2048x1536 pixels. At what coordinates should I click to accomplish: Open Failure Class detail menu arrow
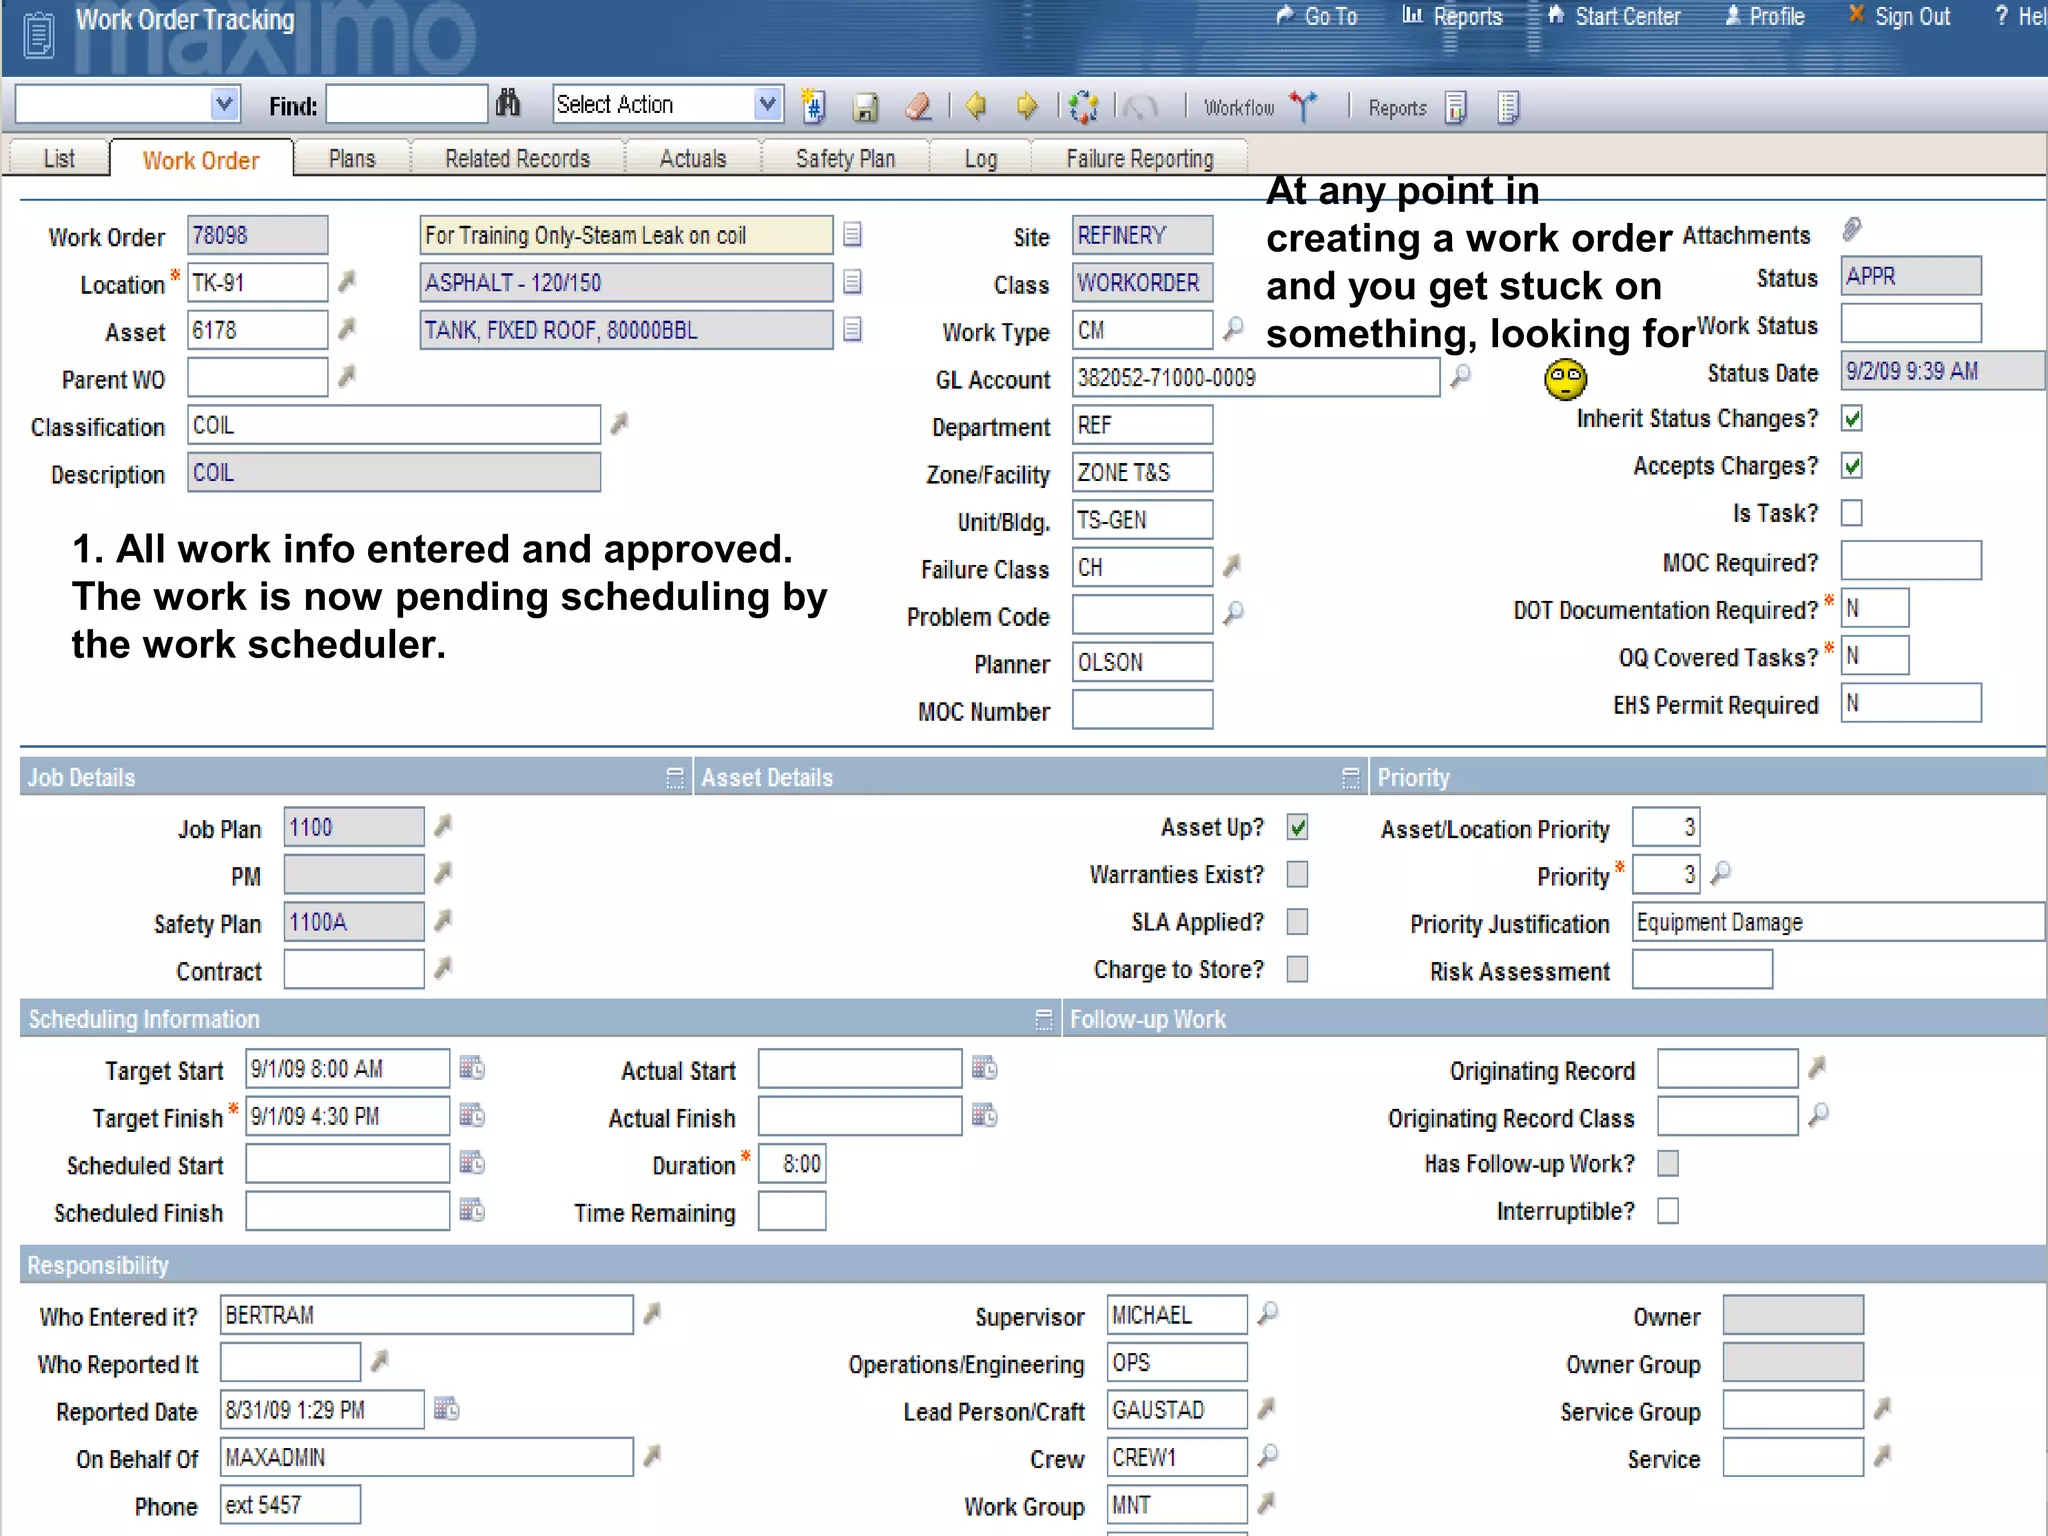point(1233,566)
